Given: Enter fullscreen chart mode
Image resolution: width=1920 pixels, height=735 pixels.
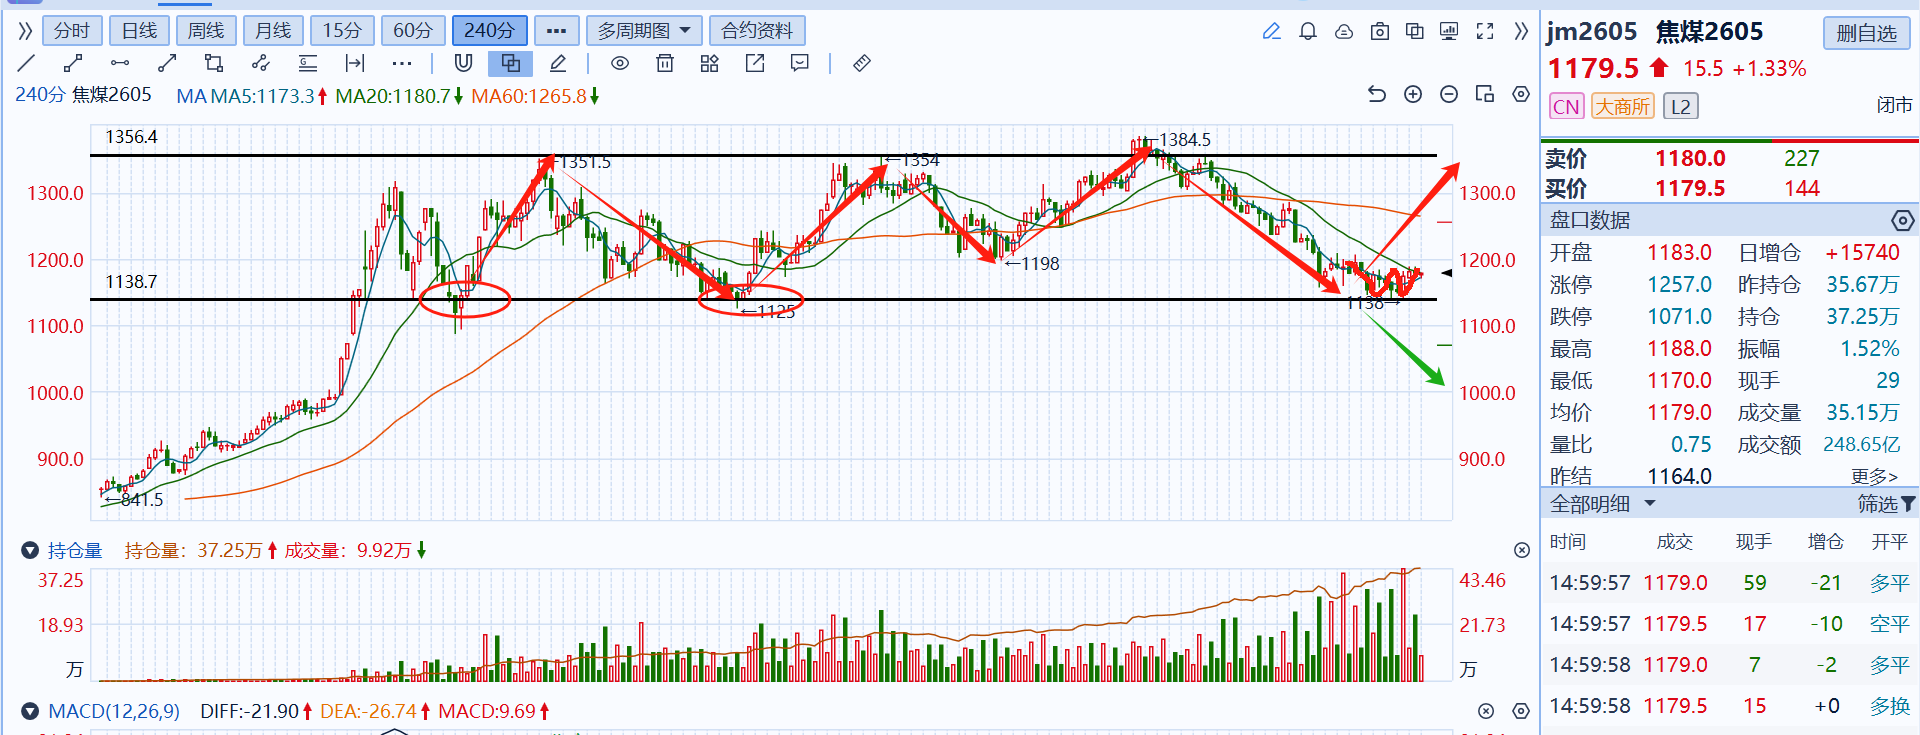Looking at the screenshot, I should 1485,32.
